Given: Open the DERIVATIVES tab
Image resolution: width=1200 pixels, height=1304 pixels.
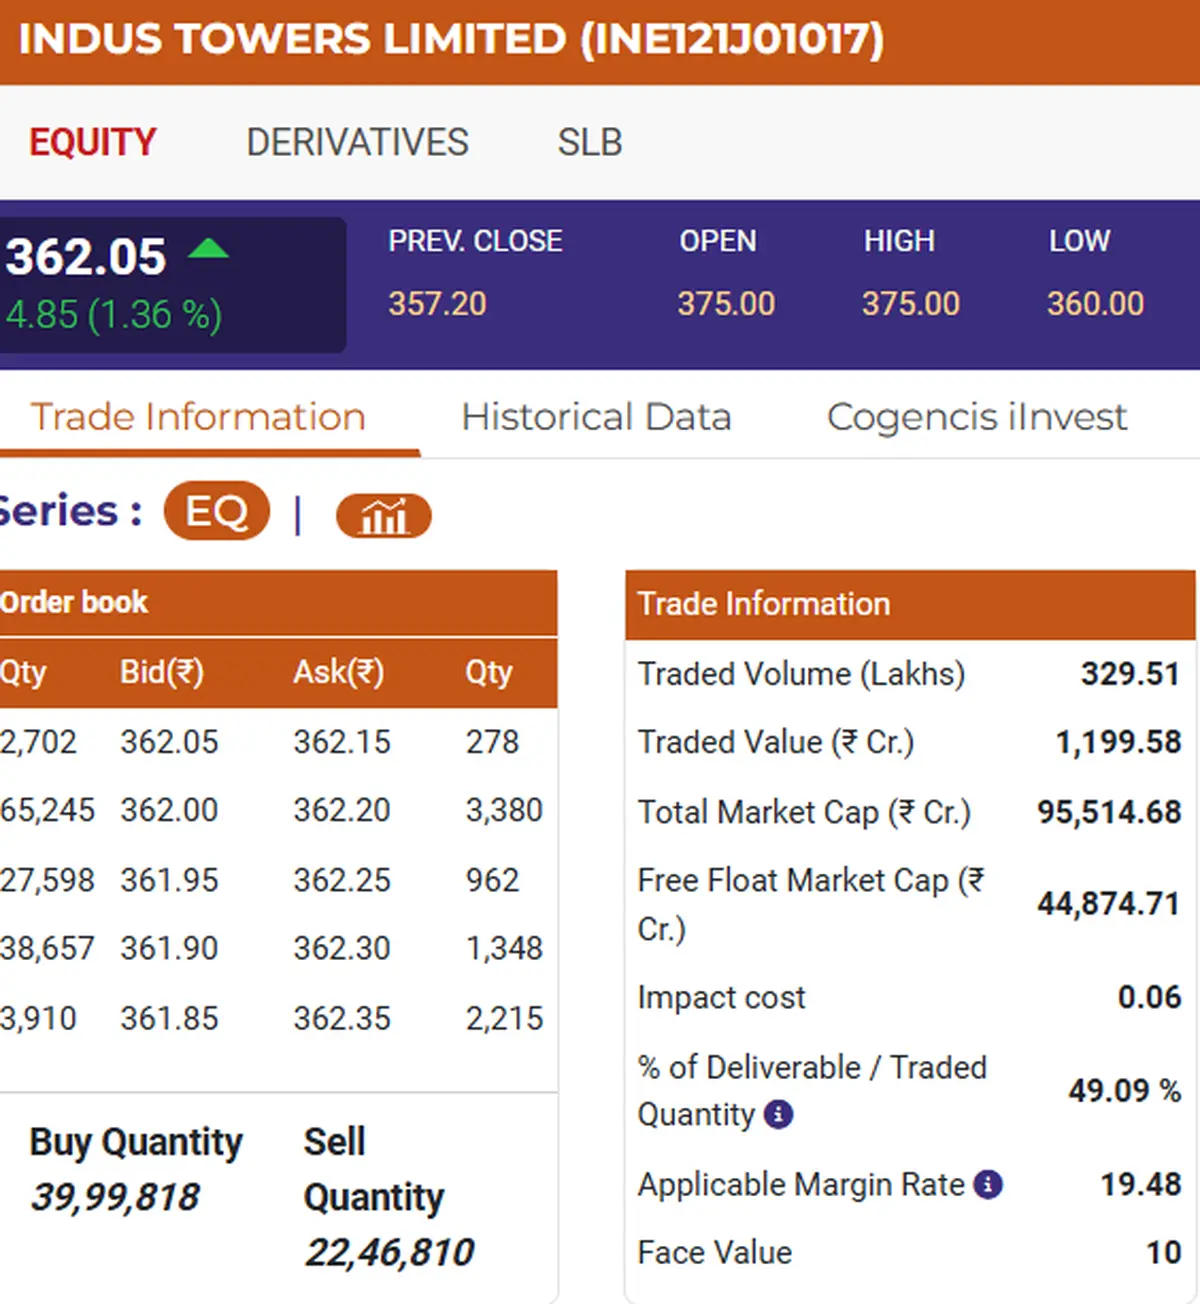Looking at the screenshot, I should click(x=357, y=142).
